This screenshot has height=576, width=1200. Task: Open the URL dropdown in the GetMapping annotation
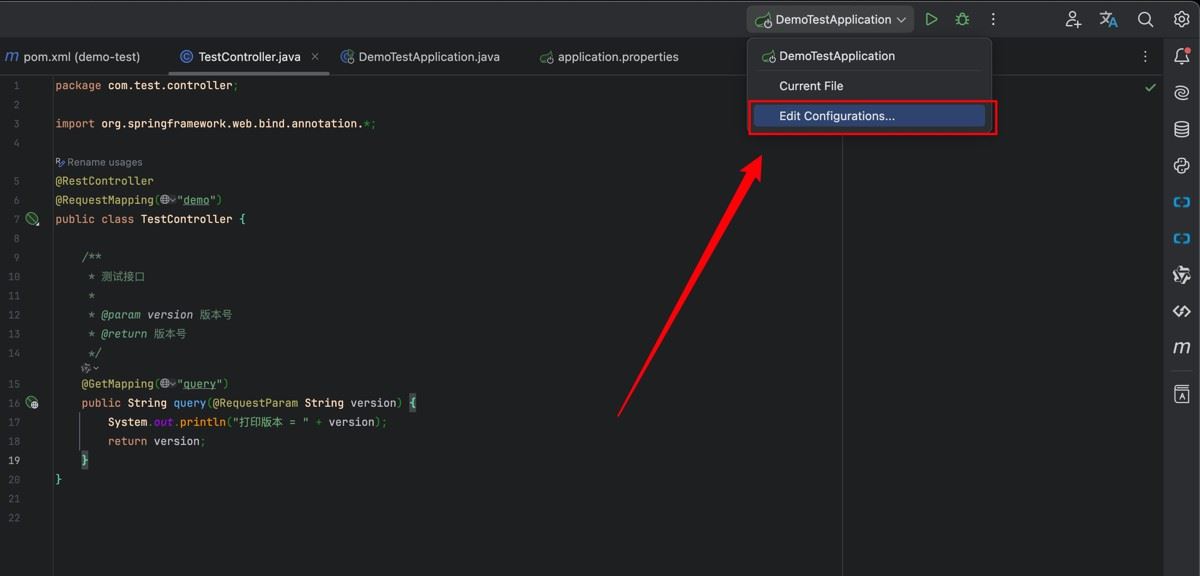click(167, 384)
